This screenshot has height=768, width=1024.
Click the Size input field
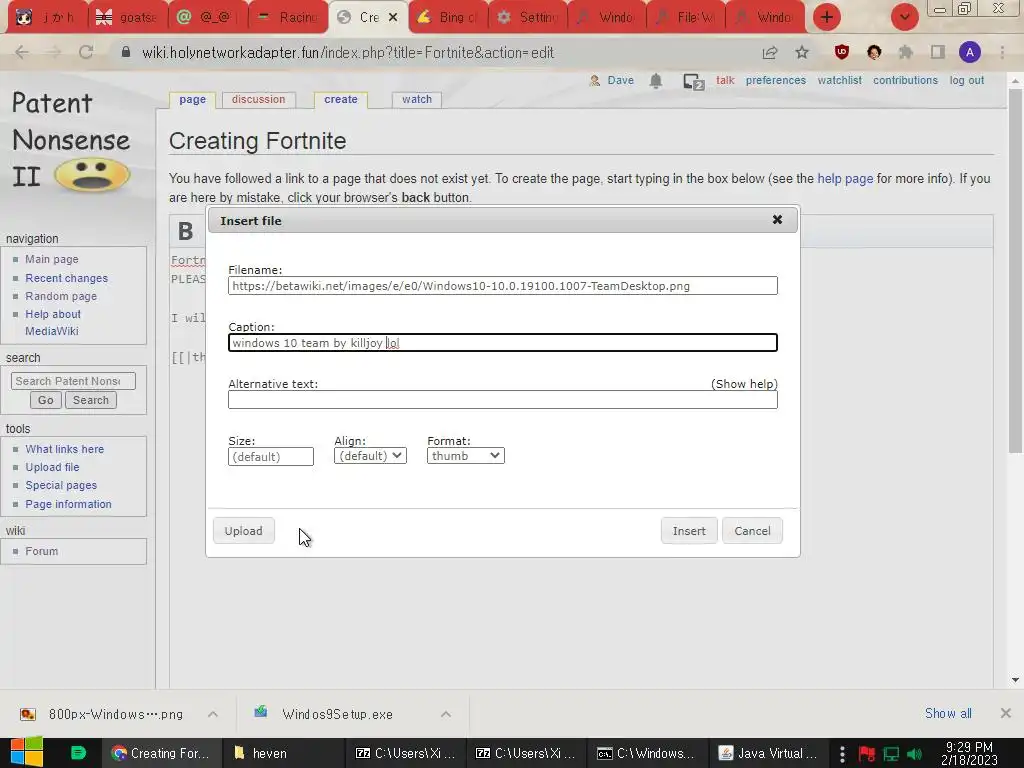click(x=271, y=456)
